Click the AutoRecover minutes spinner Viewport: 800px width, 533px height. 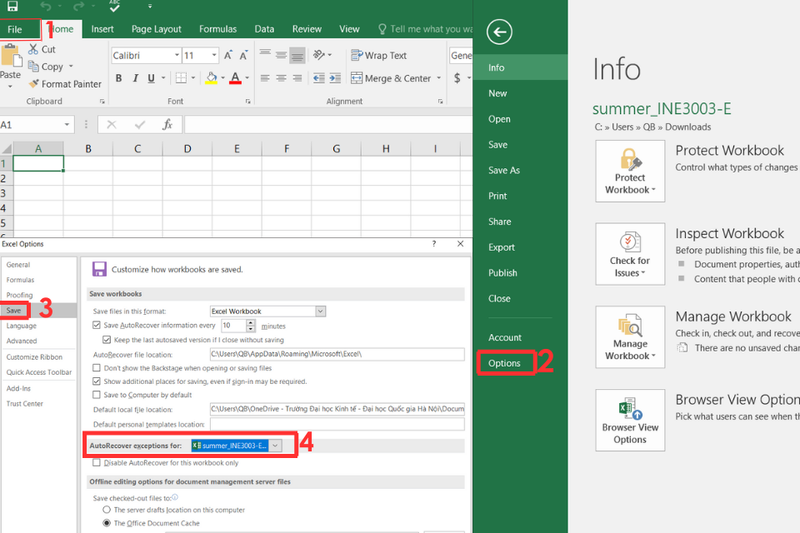pos(251,325)
